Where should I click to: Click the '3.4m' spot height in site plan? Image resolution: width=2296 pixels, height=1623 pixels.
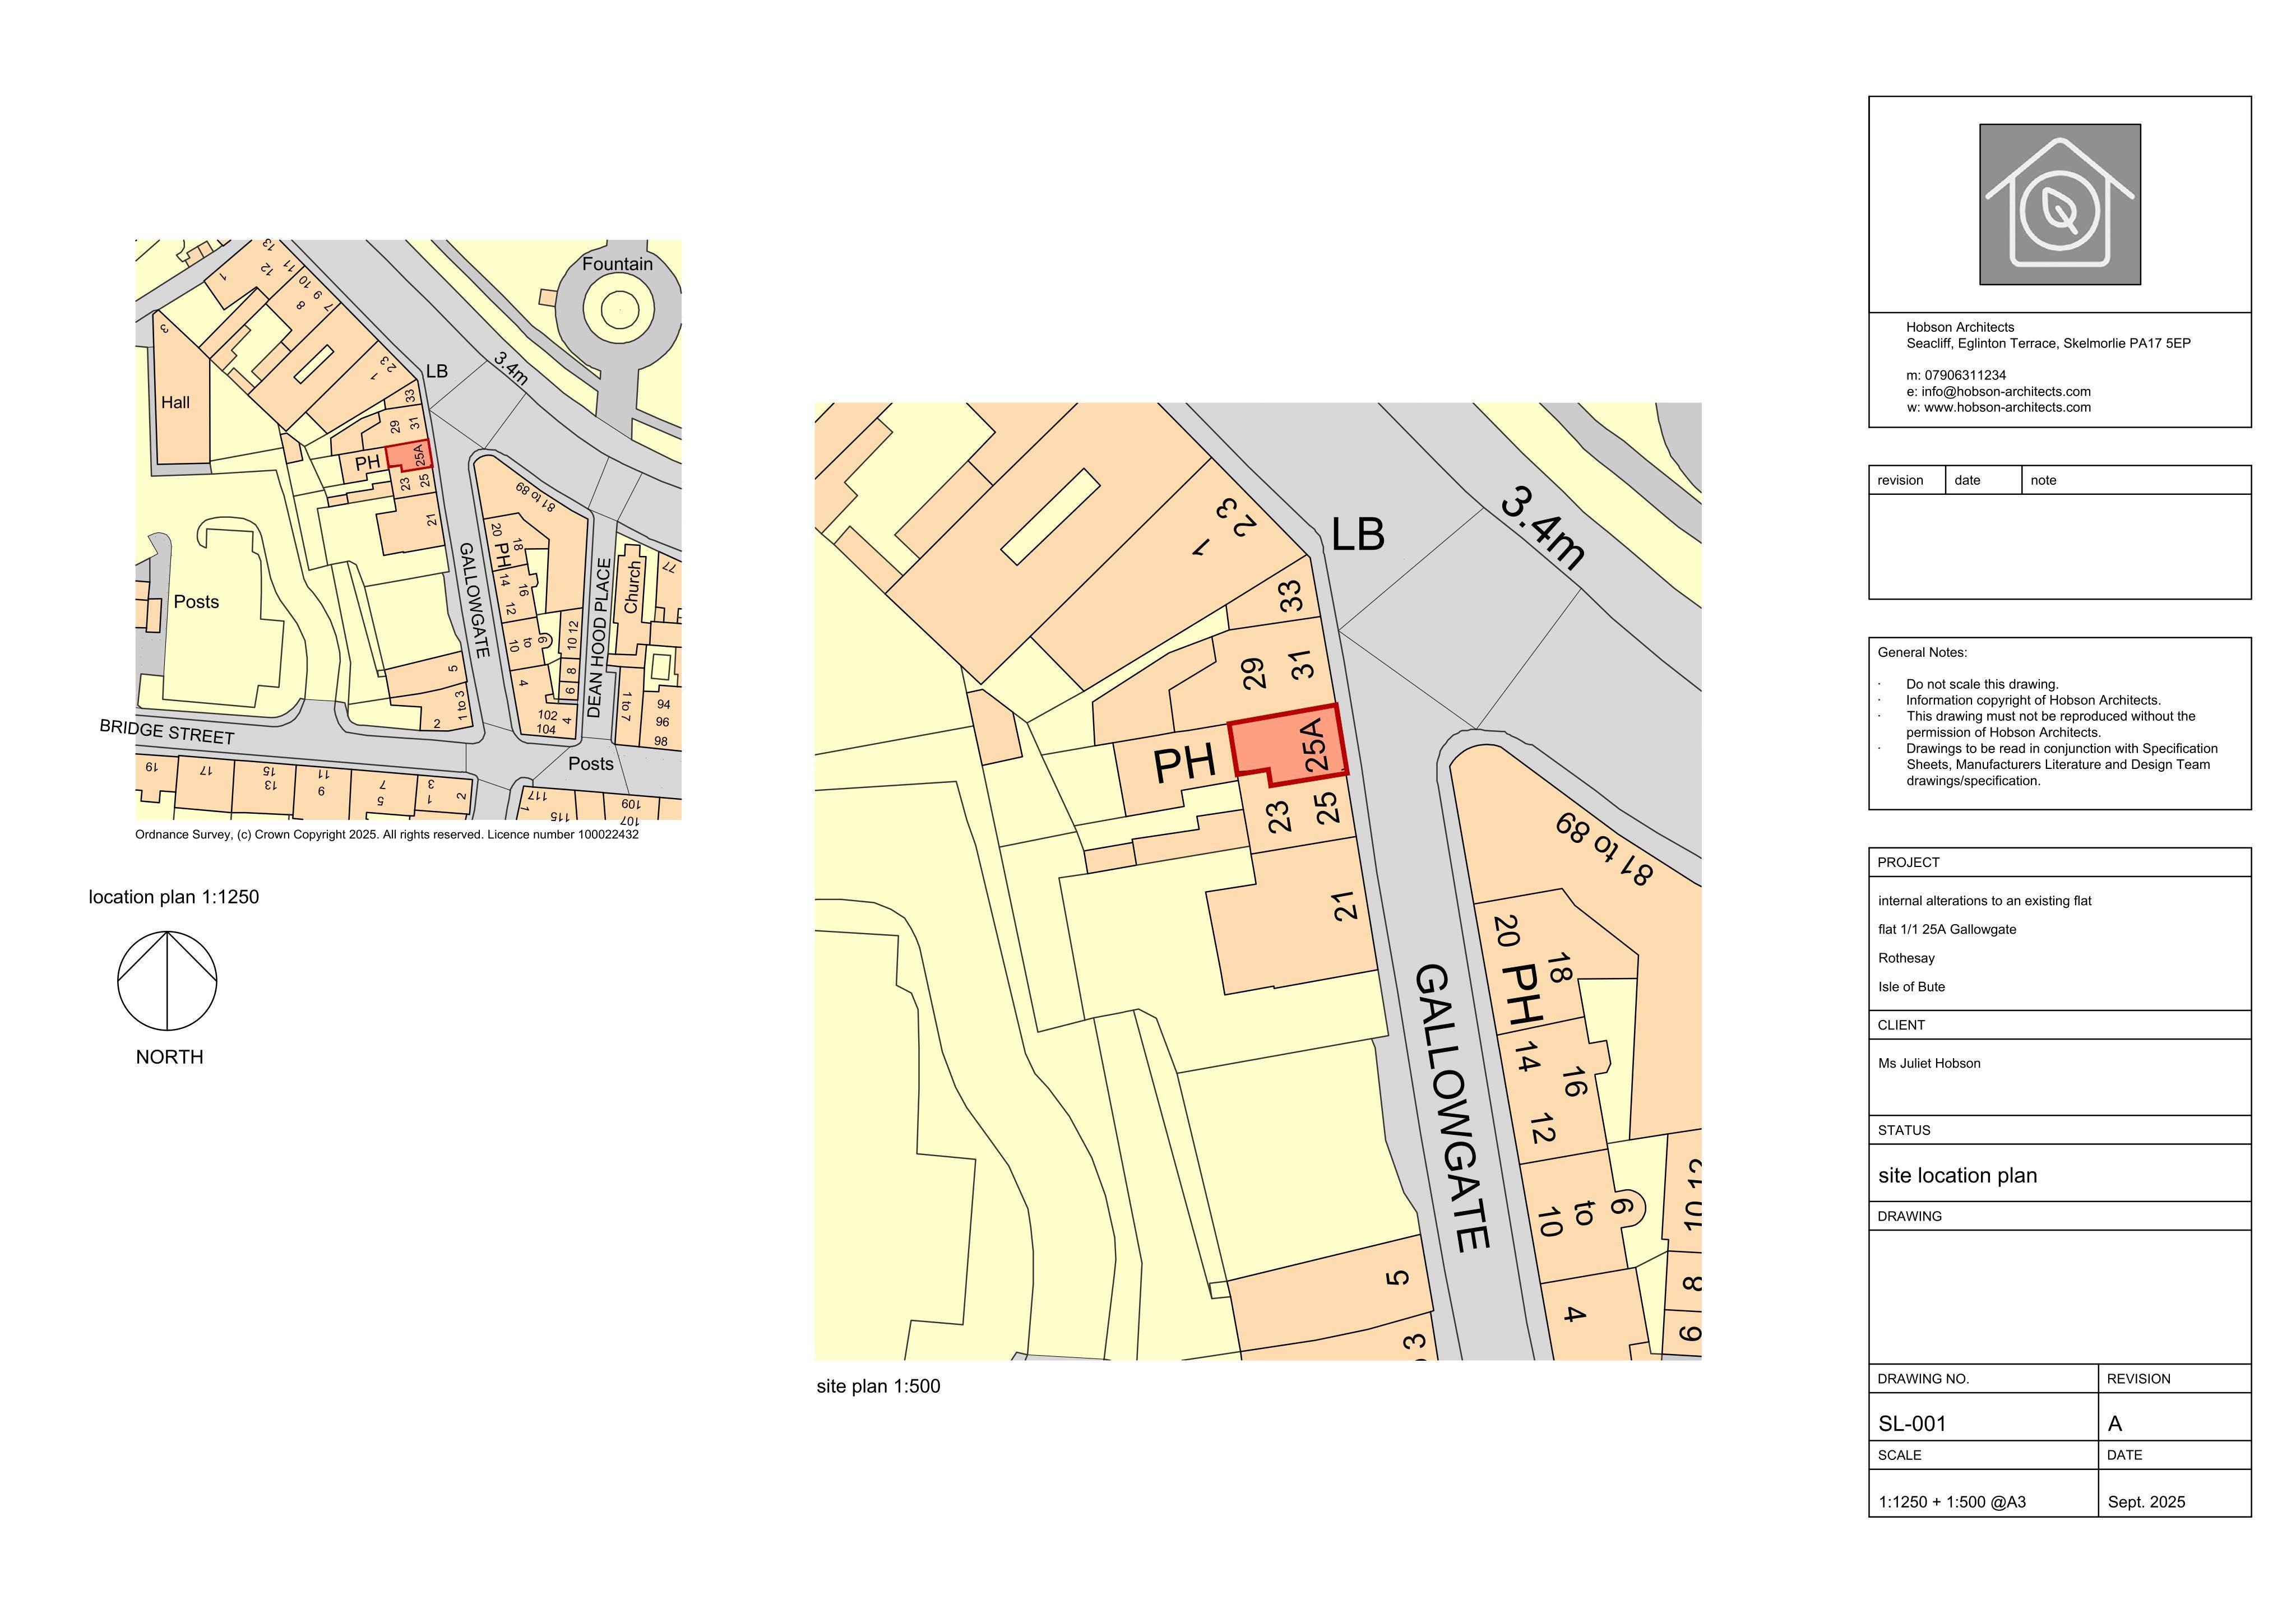pos(1543,528)
